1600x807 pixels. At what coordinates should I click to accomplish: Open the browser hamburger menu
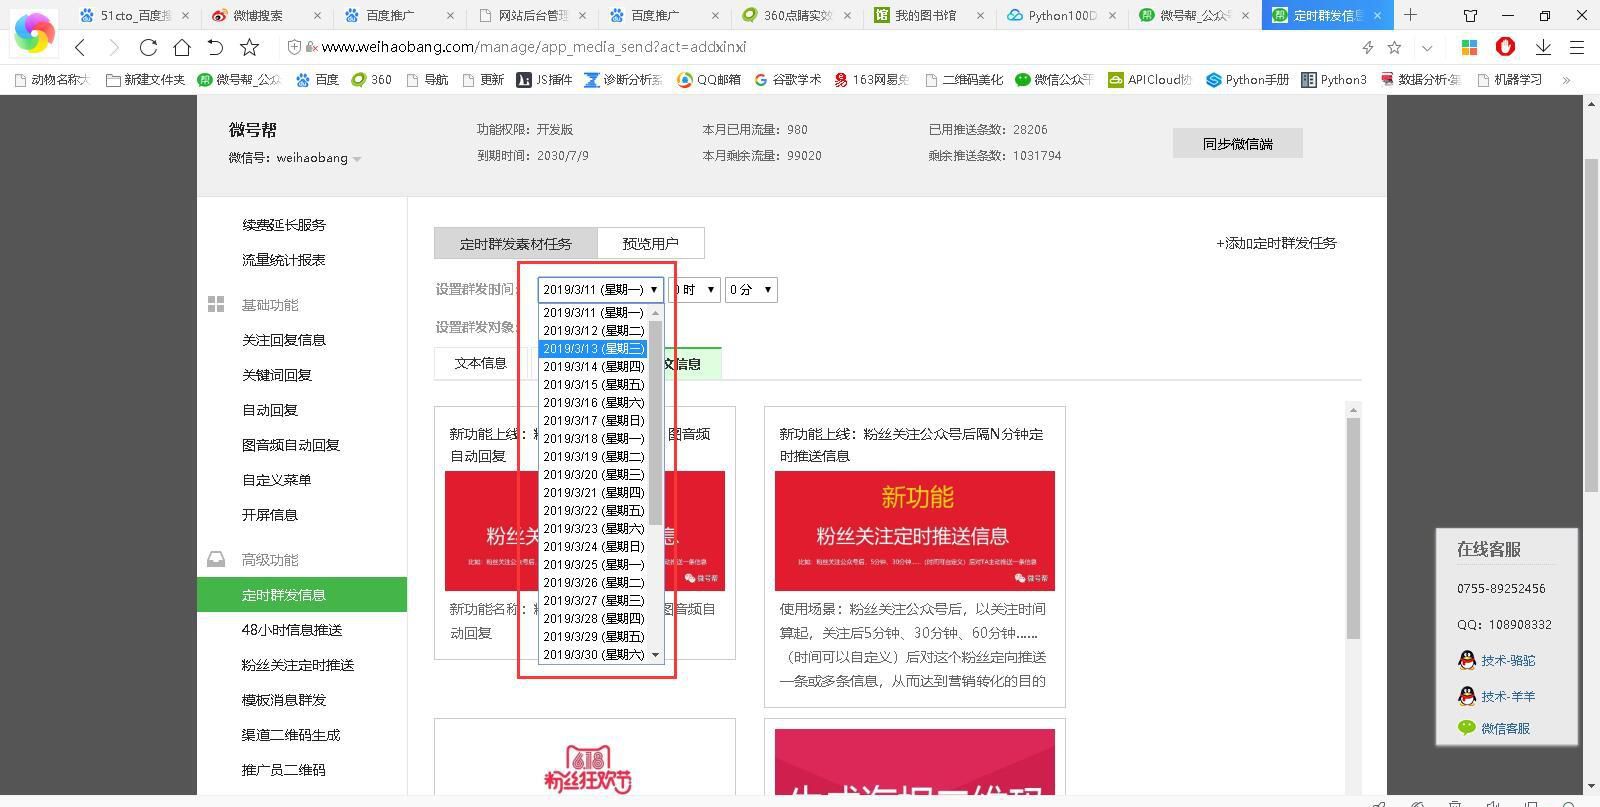1577,47
